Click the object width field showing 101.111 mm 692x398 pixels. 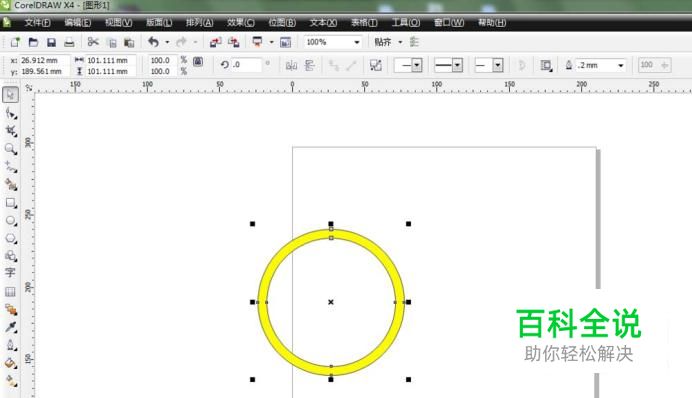pos(110,60)
